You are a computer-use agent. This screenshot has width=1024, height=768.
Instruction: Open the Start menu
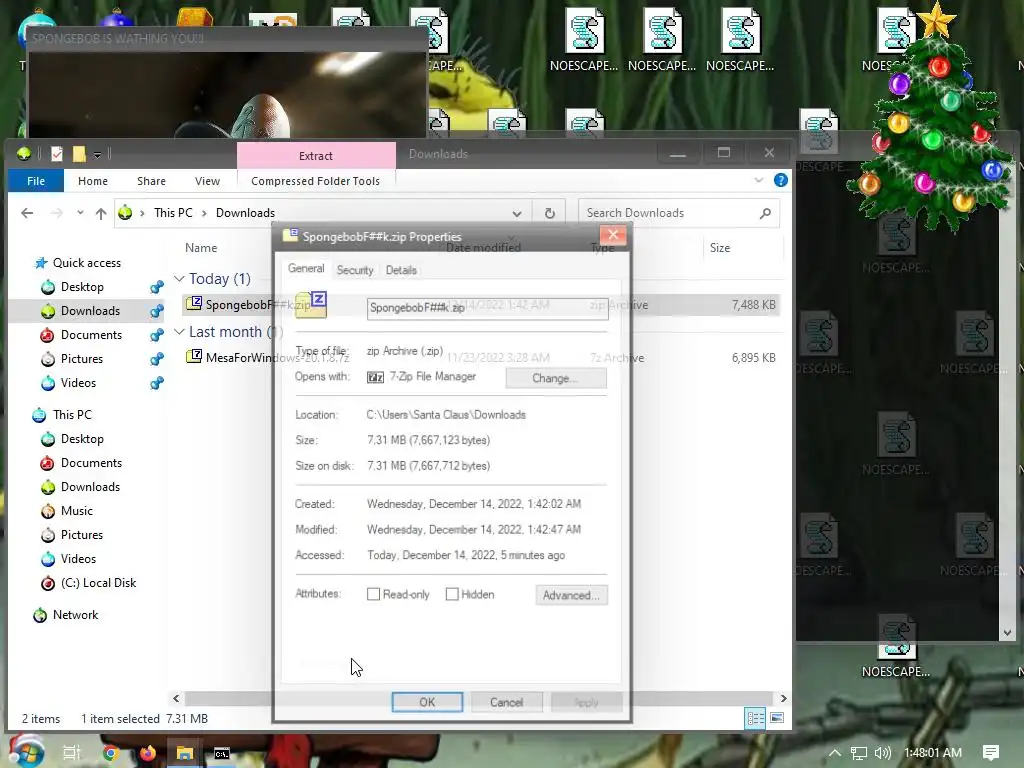click(x=25, y=752)
